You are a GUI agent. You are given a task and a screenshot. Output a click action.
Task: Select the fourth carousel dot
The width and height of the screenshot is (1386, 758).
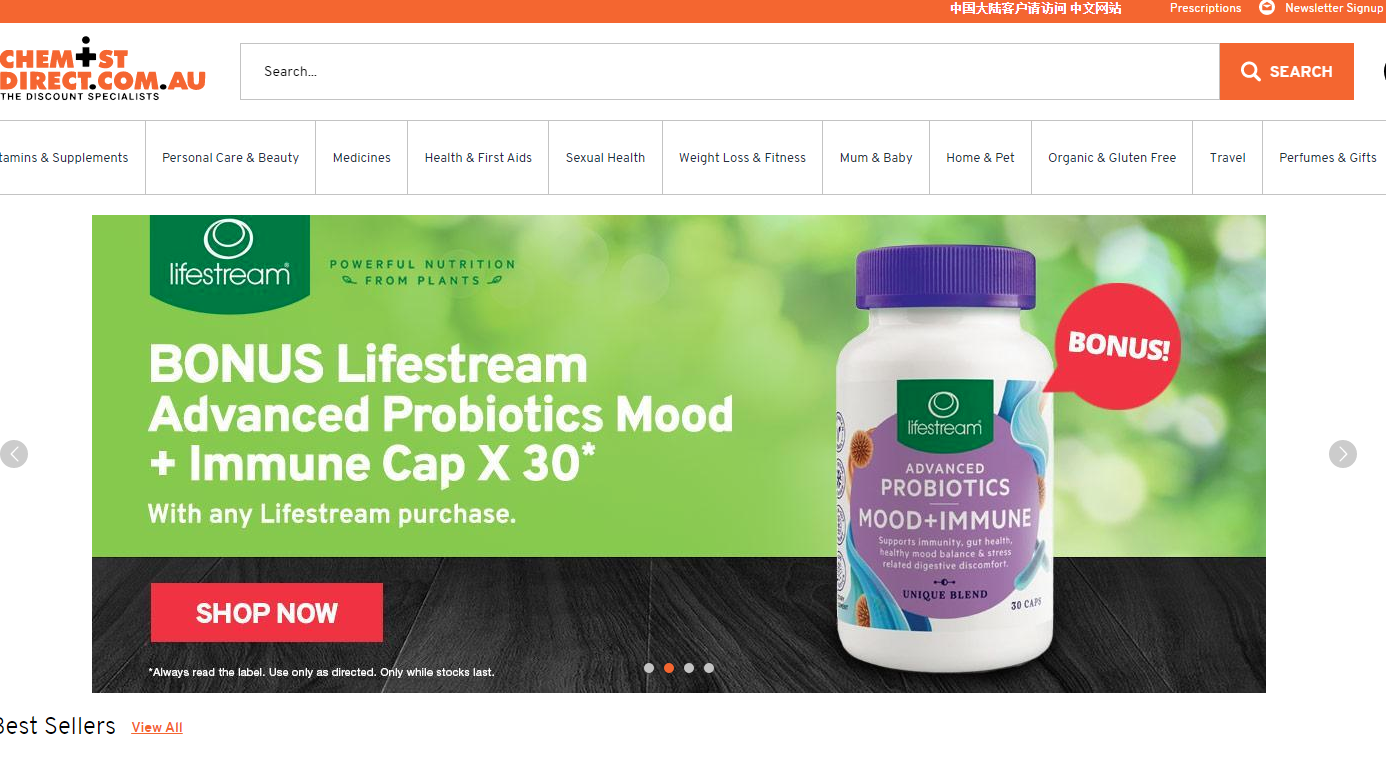pos(709,668)
